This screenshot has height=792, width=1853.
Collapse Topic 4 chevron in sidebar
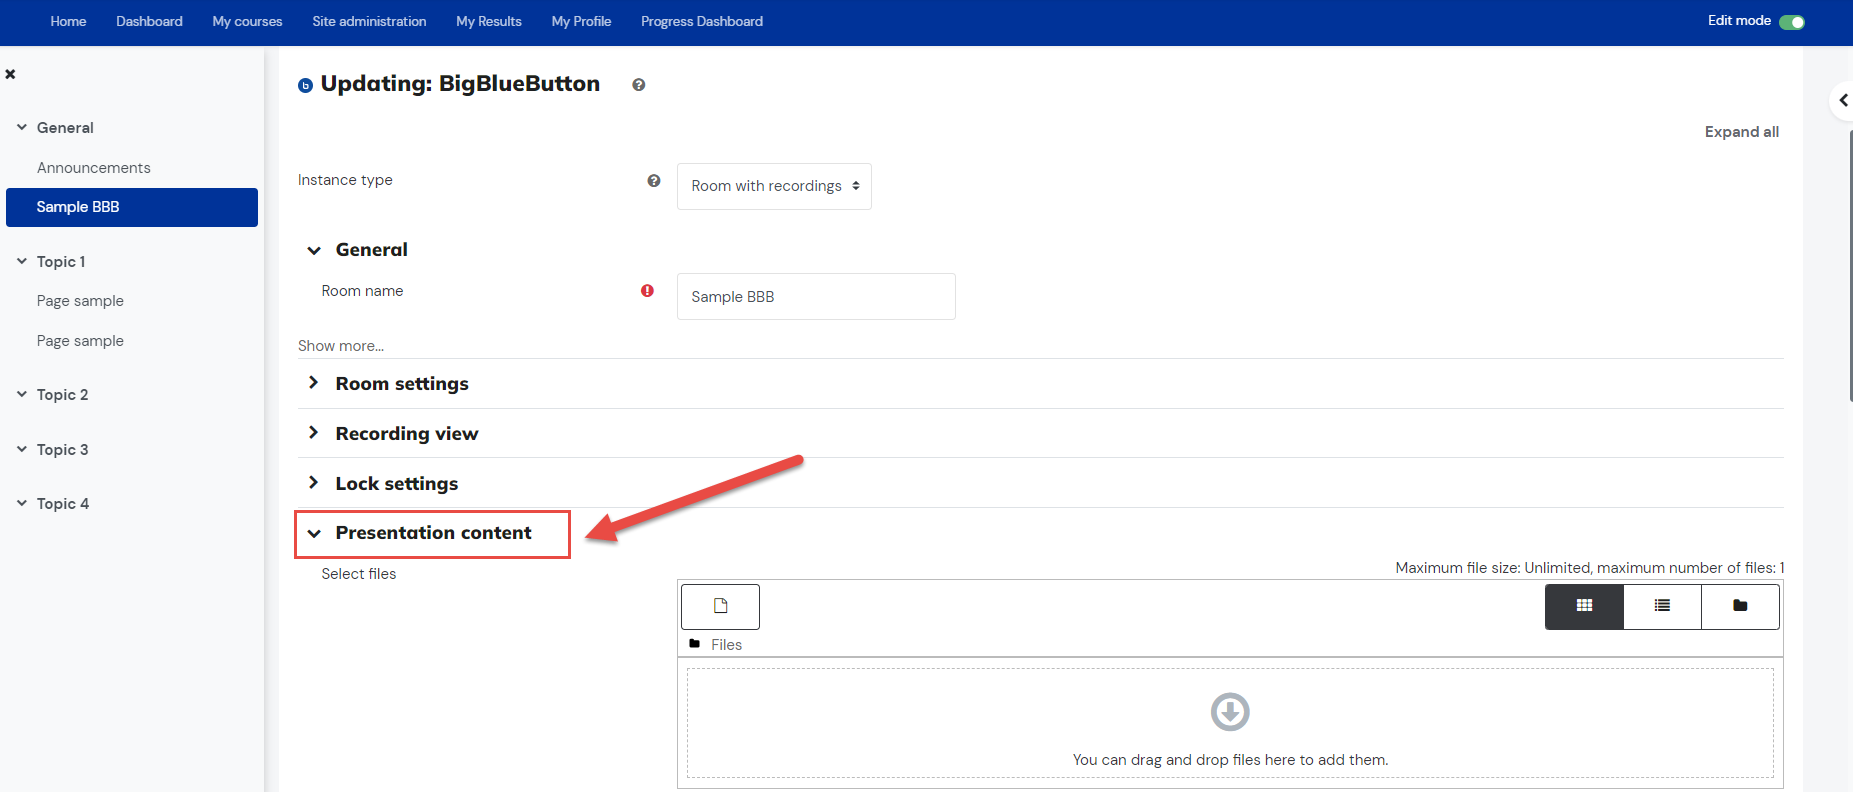click(22, 503)
